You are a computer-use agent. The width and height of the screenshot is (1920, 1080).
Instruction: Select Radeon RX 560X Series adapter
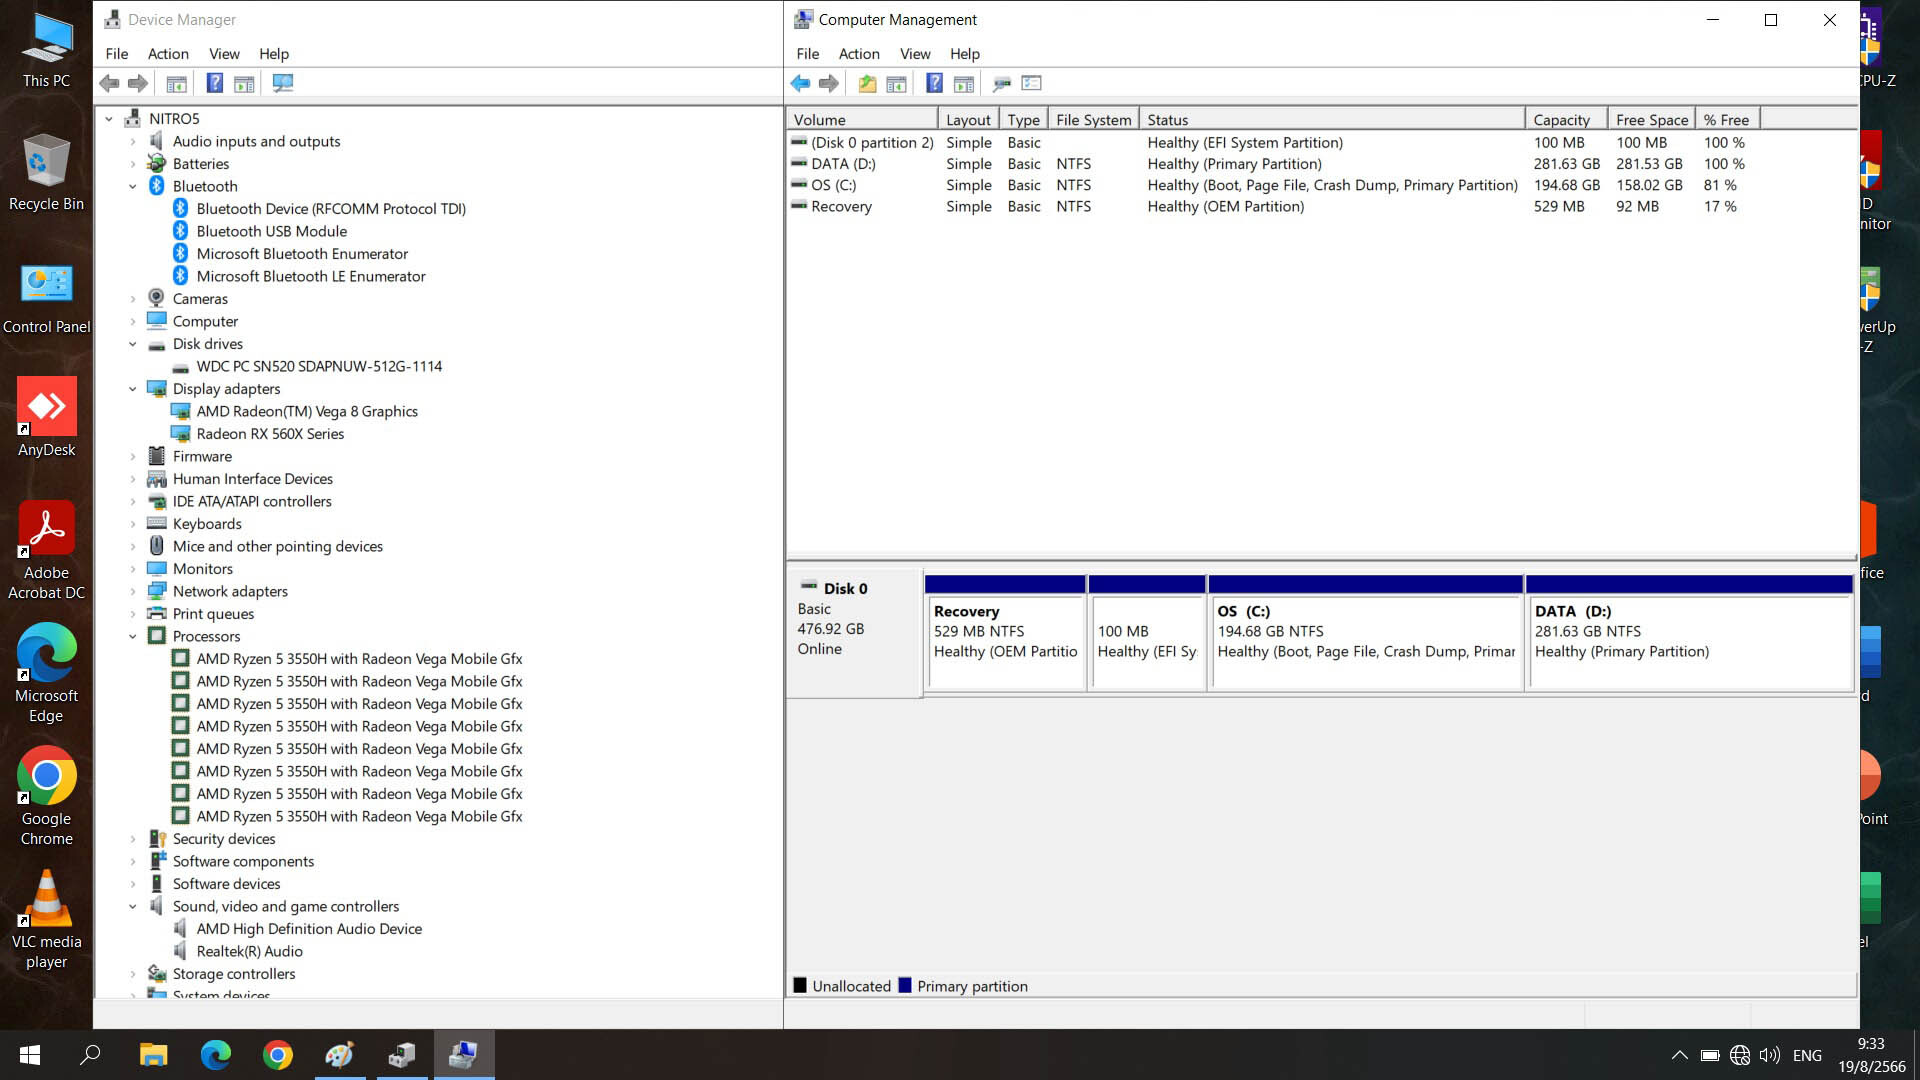point(270,434)
